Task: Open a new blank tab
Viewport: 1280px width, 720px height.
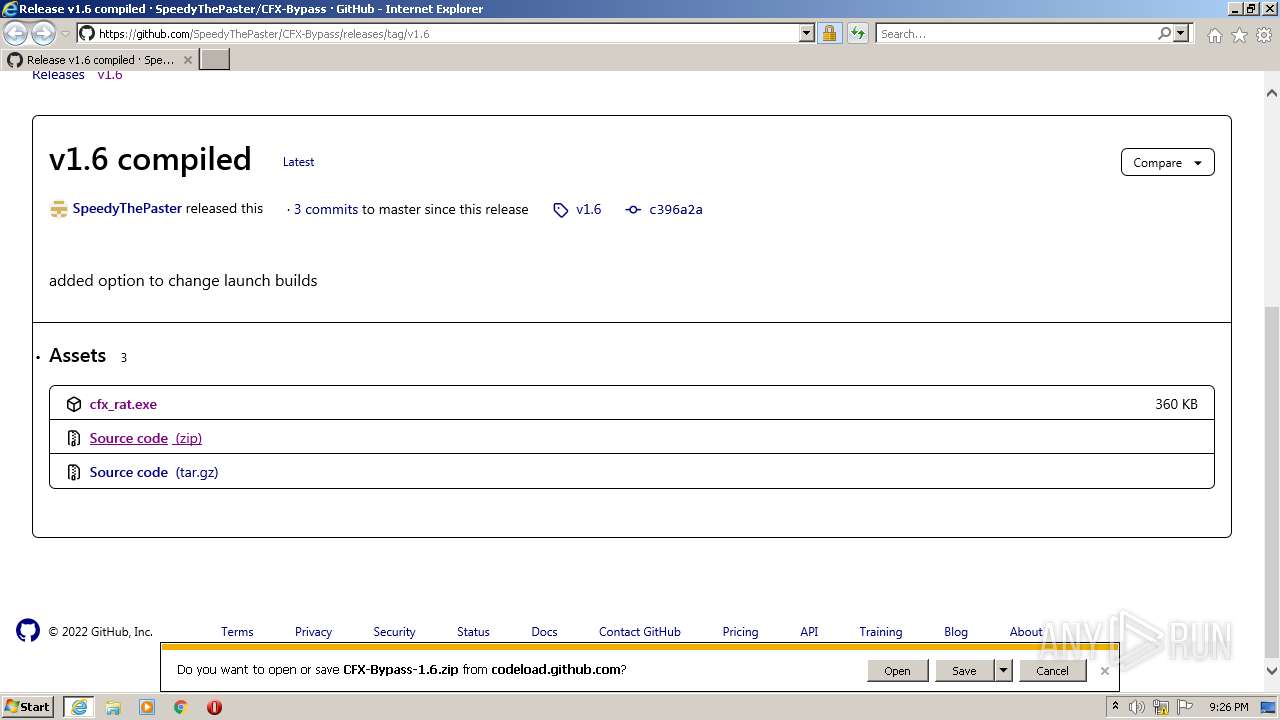Action: [215, 60]
